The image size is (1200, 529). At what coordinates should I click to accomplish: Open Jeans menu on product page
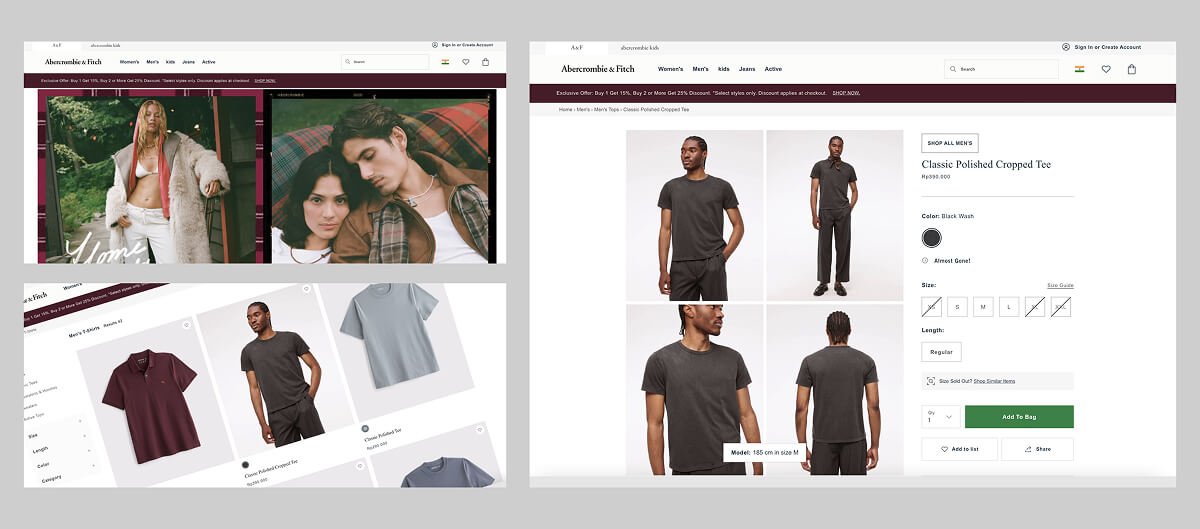747,69
